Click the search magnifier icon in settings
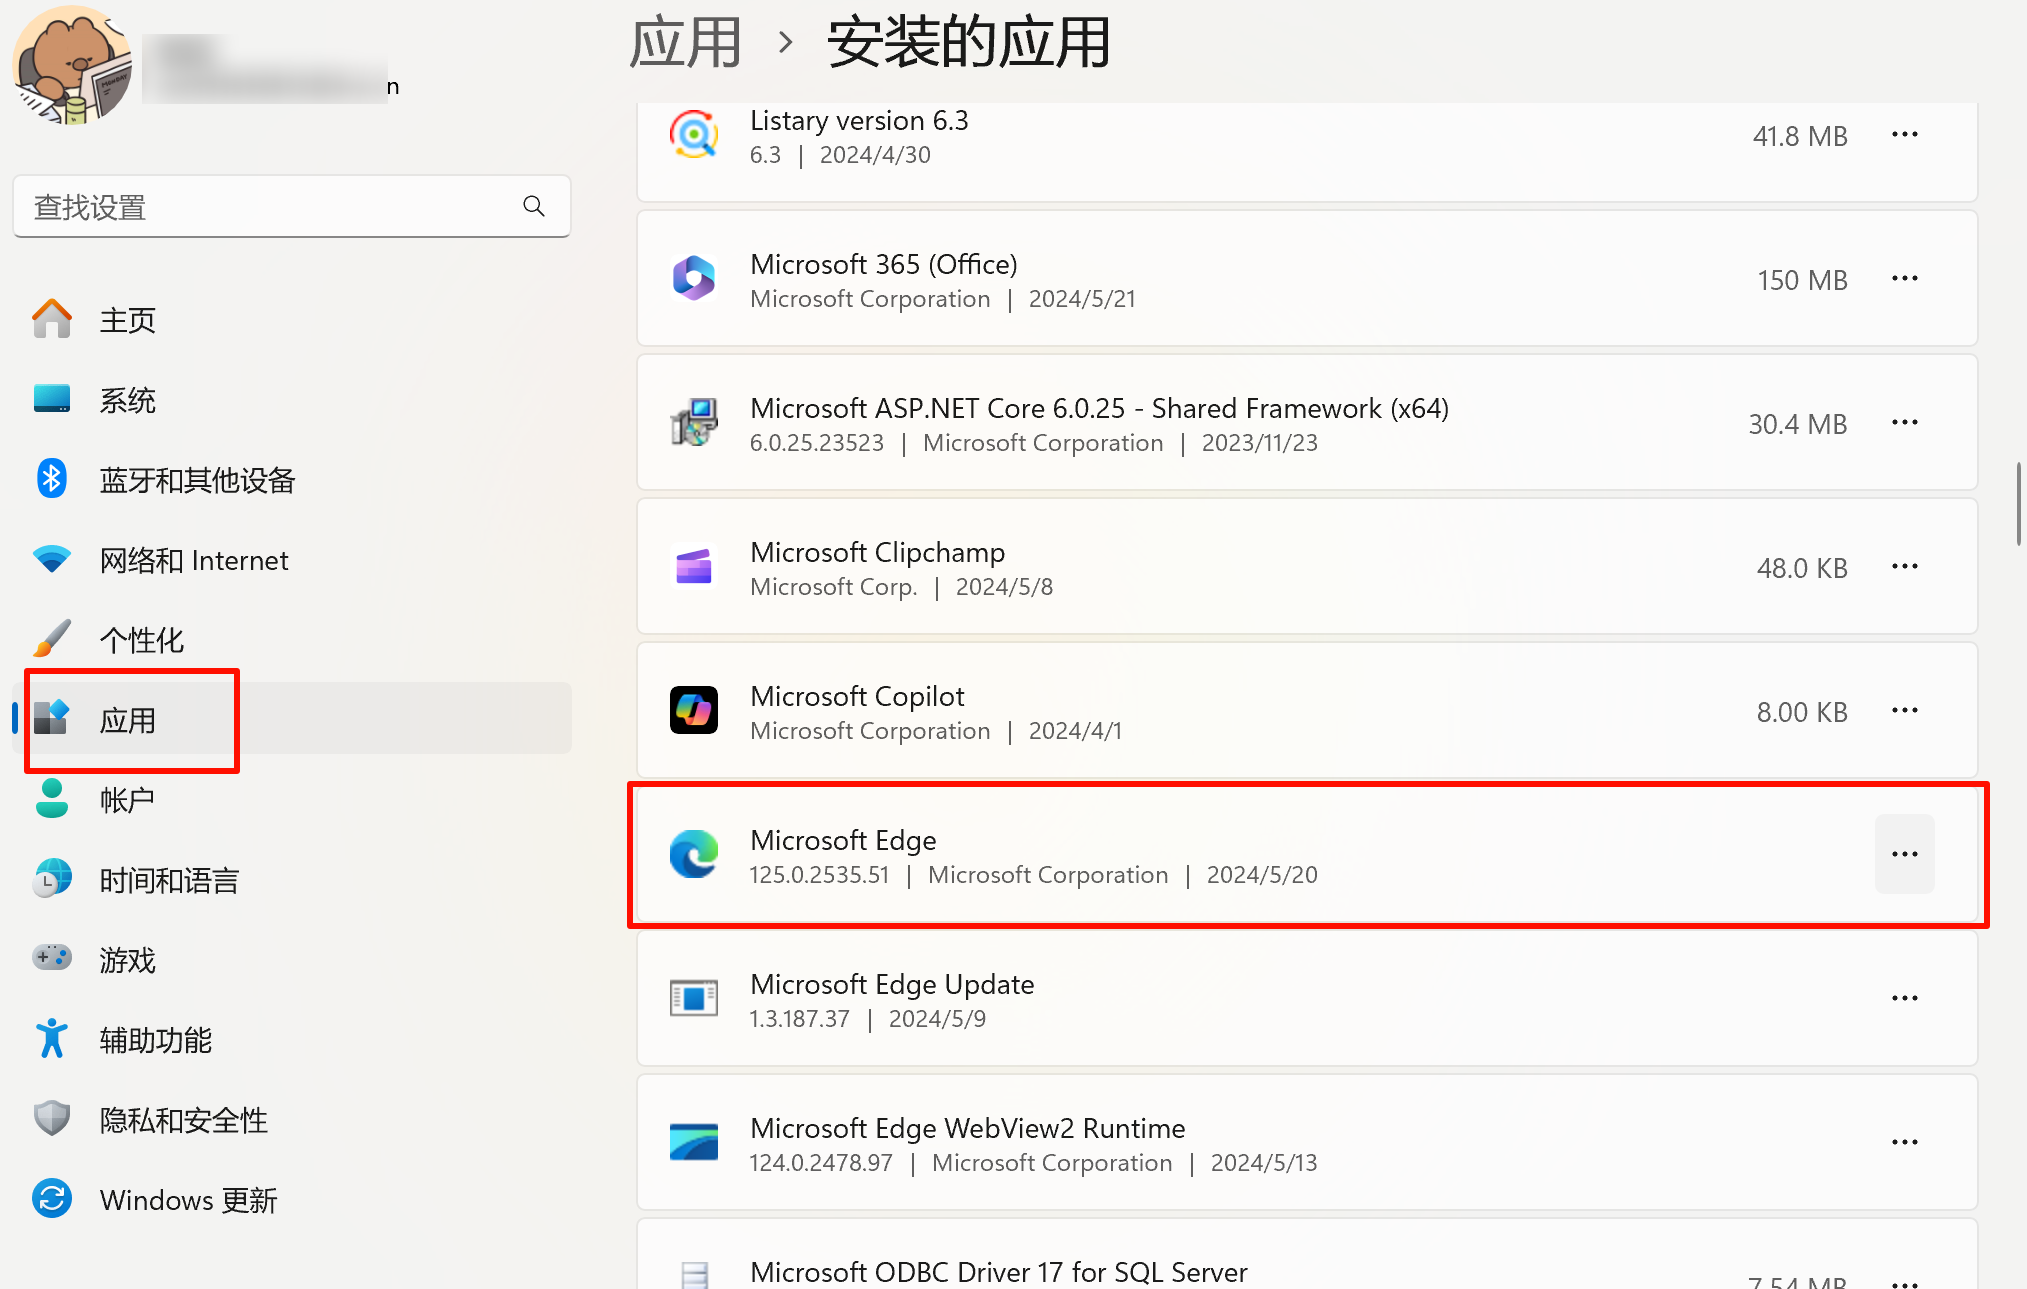 (x=534, y=206)
